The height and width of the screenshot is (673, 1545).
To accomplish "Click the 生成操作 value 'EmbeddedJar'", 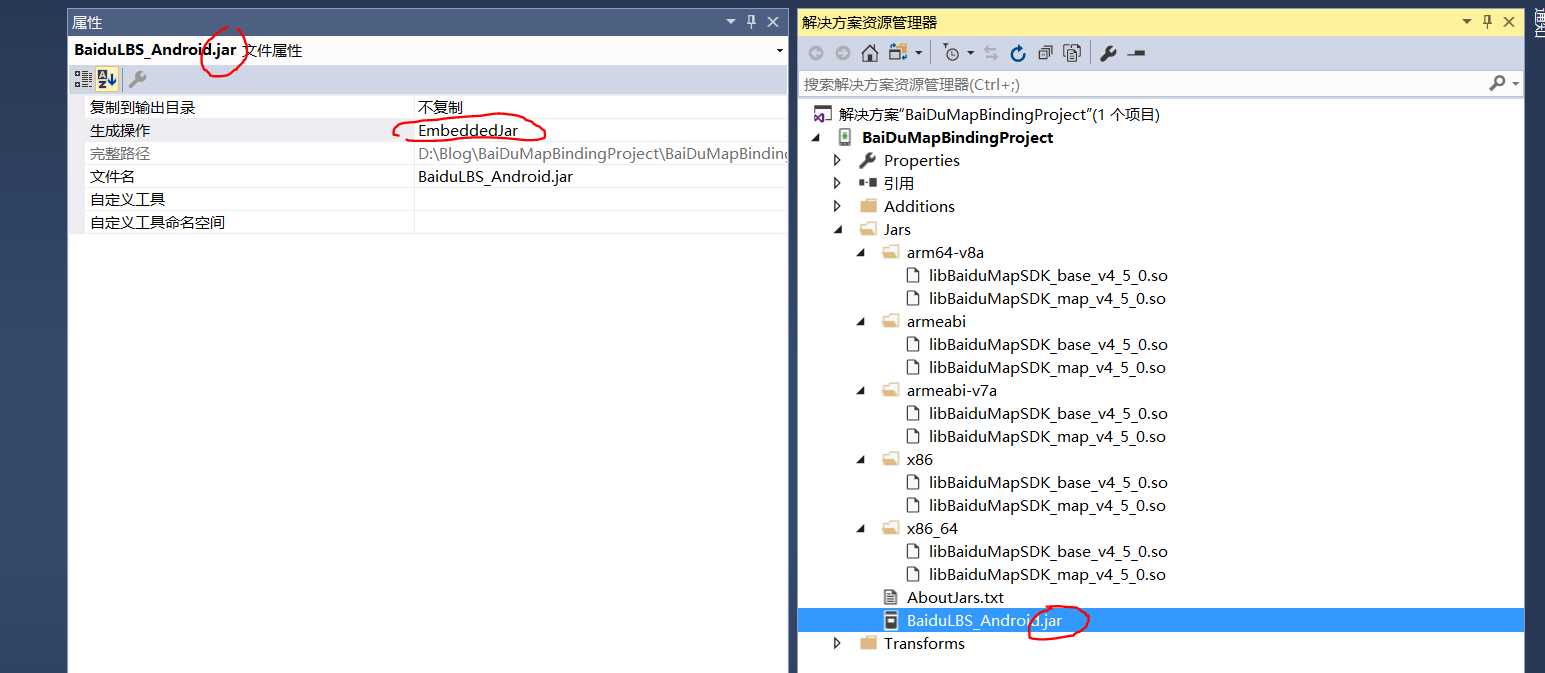I will coord(468,130).
